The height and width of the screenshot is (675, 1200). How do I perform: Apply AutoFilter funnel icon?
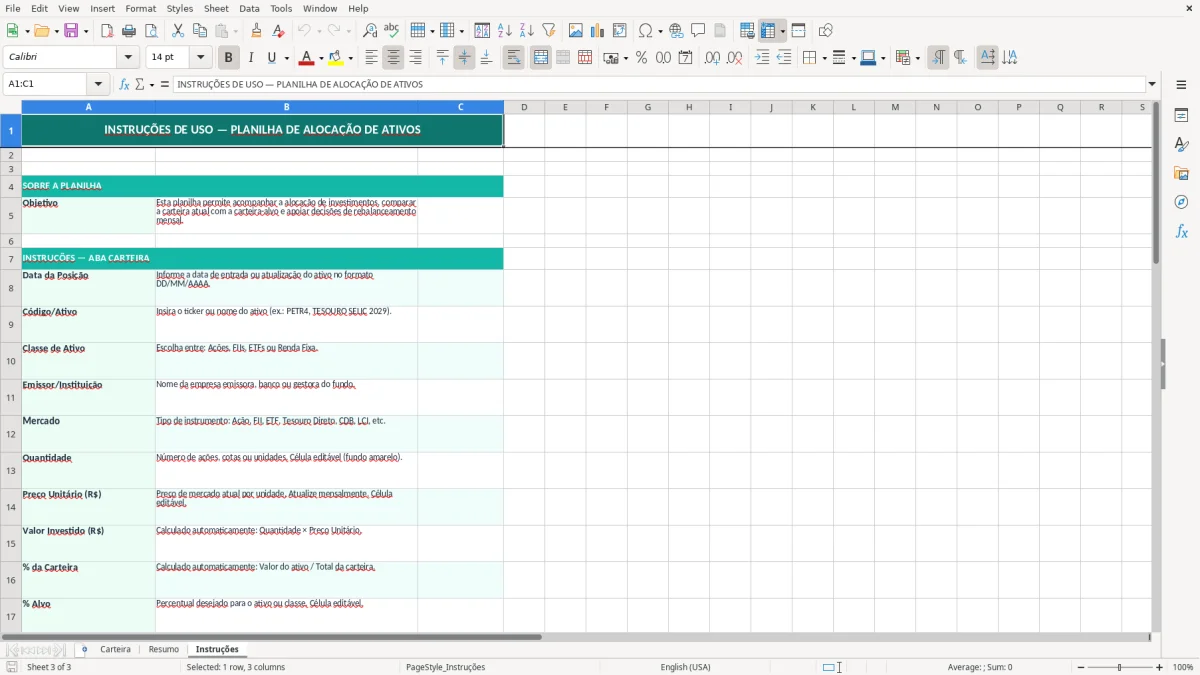coord(549,31)
